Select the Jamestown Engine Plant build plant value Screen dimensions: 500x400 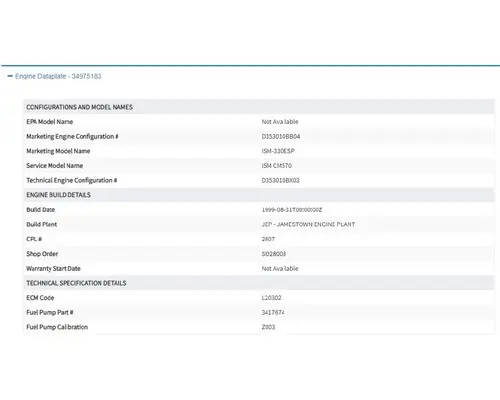point(308,224)
